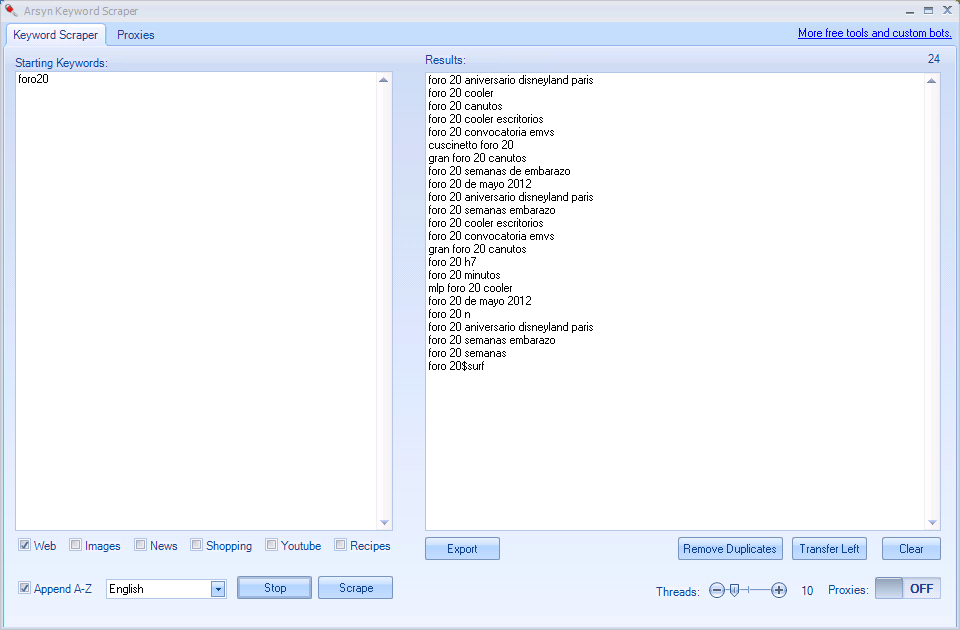Image resolution: width=960 pixels, height=630 pixels.
Task: Enable the Images search checkbox
Action: [75, 545]
